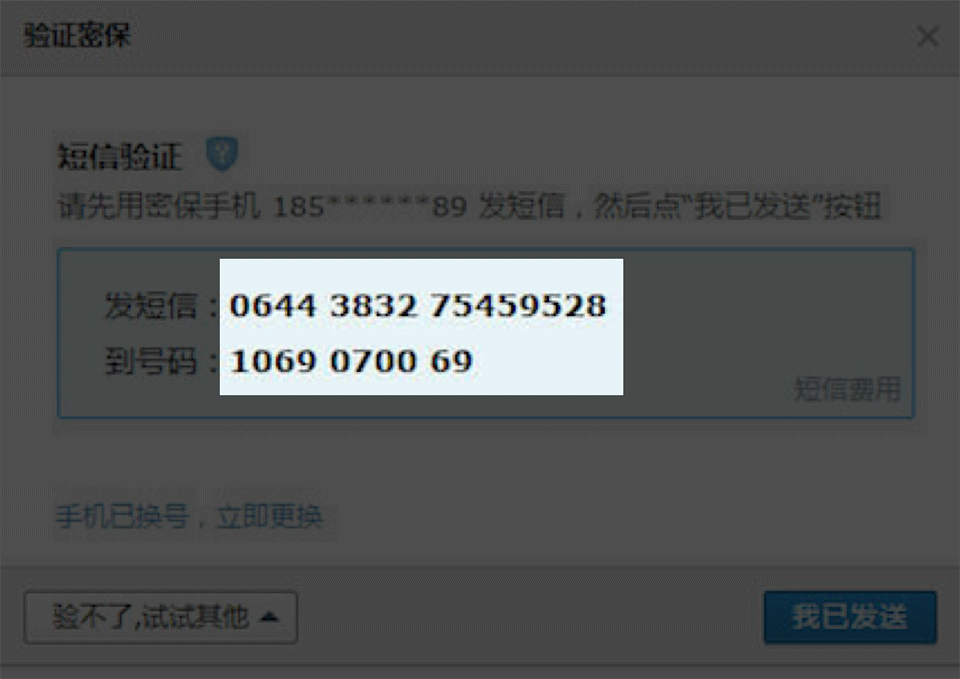Select the destination number 1069 0700 69
The width and height of the screenshot is (960, 679).
[351, 361]
